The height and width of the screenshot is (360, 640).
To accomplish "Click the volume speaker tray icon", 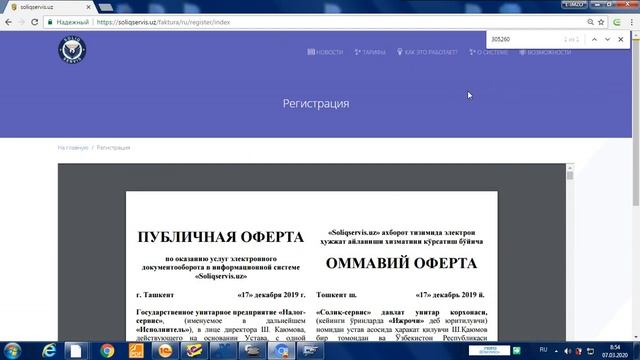I will (x=567, y=351).
